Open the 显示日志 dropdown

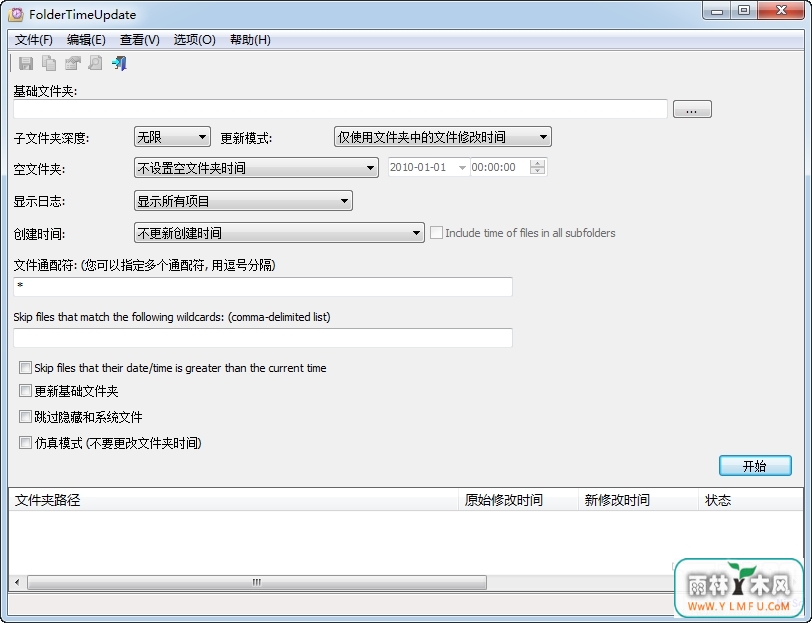(x=243, y=201)
